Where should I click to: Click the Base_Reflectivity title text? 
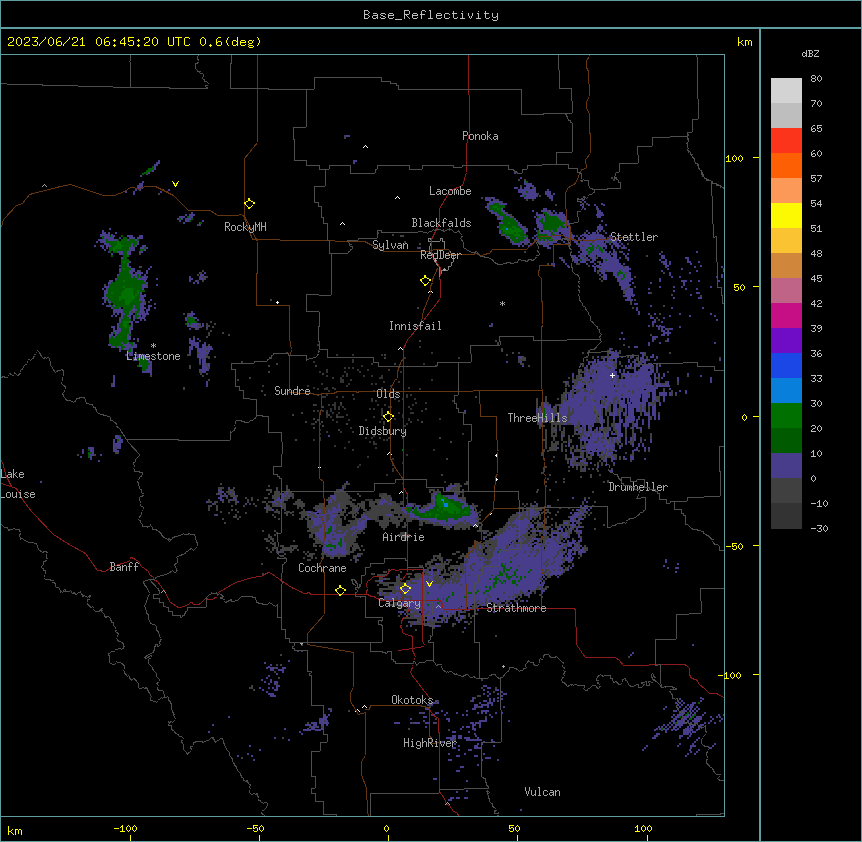(431, 15)
